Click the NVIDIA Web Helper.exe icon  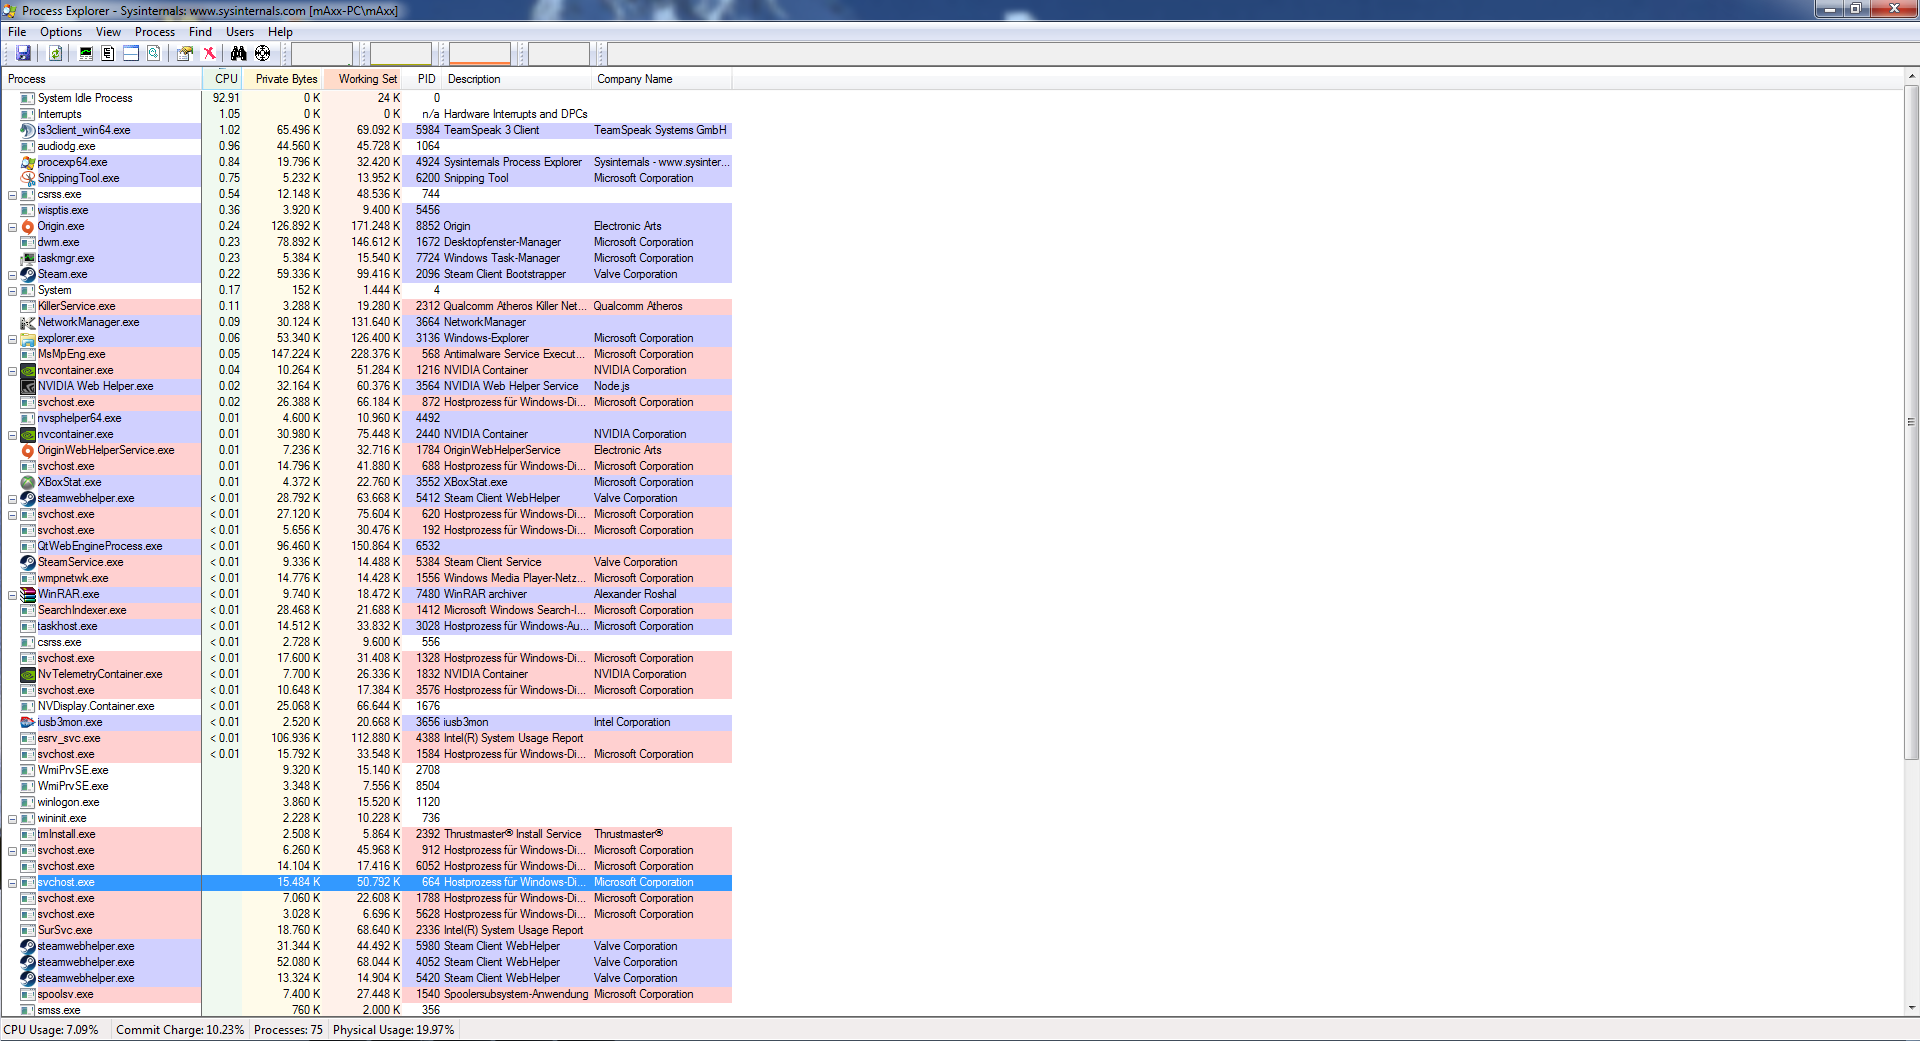point(28,386)
